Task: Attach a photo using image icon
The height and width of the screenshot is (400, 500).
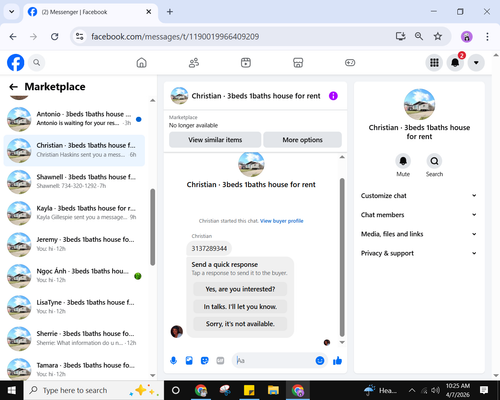Action: click(189, 361)
